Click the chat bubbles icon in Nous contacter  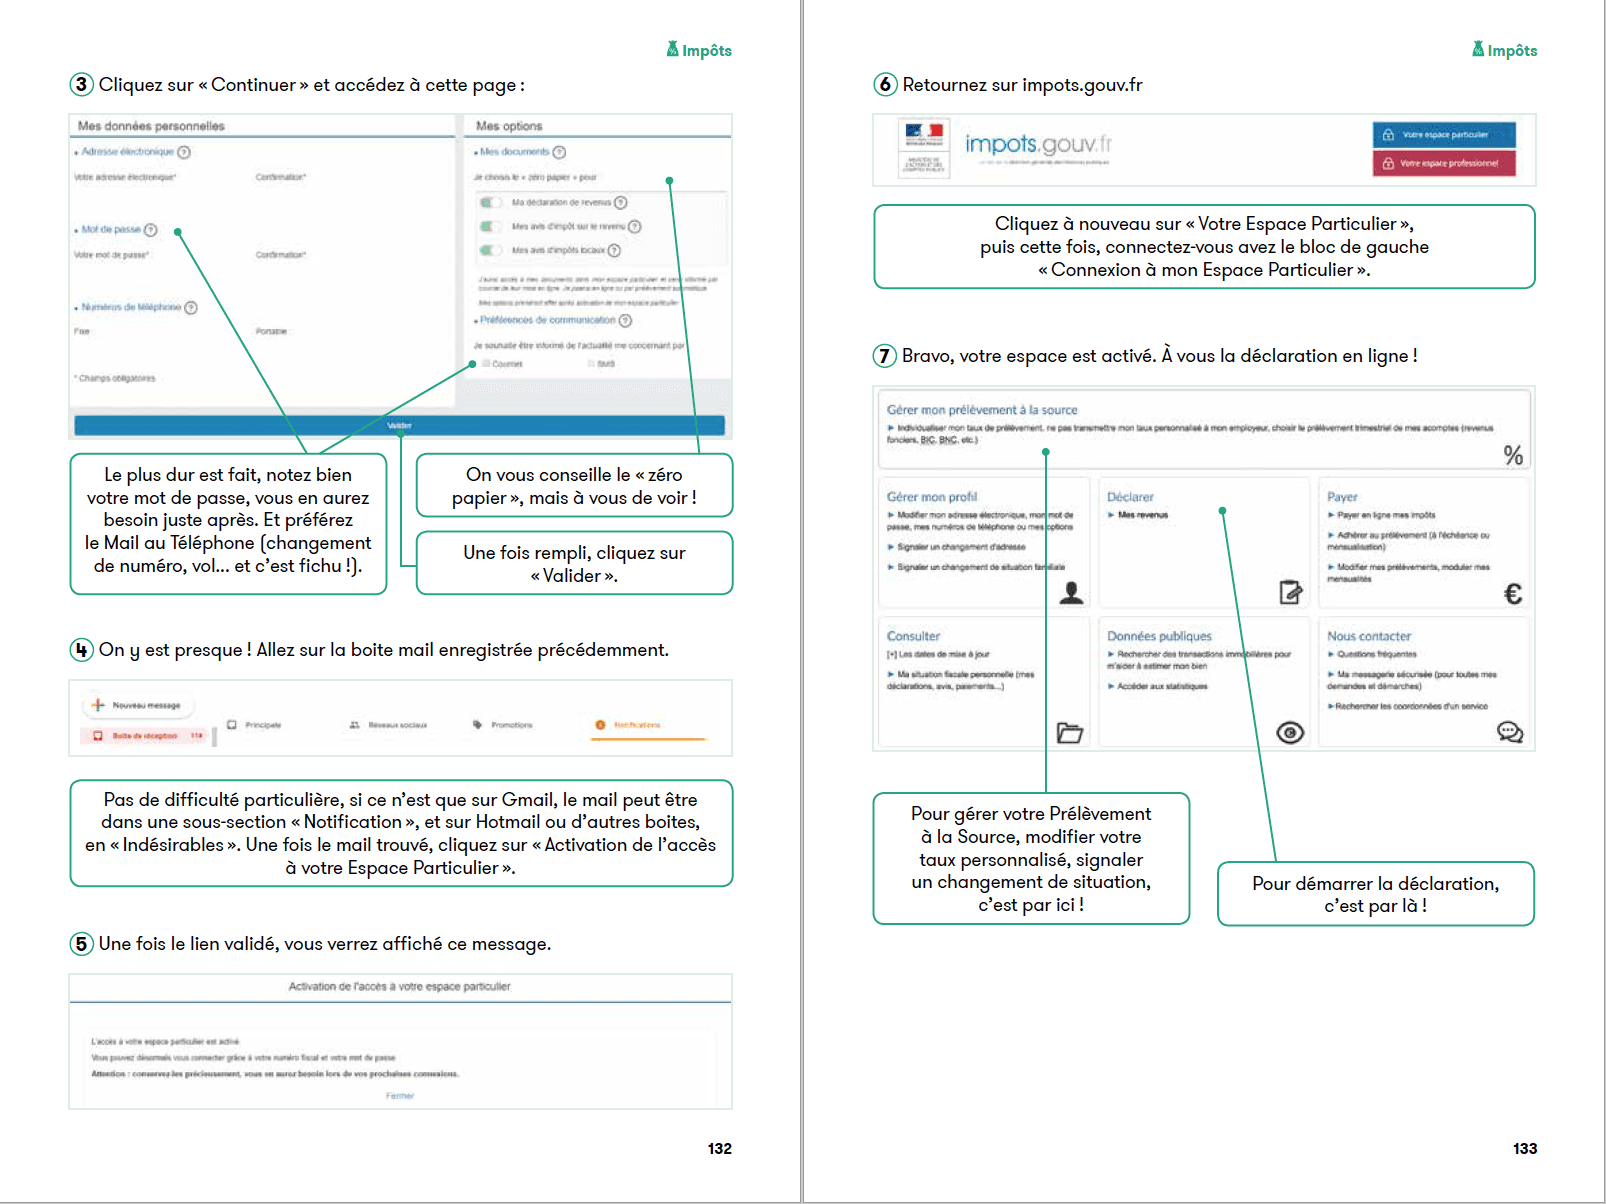[x=1510, y=733]
